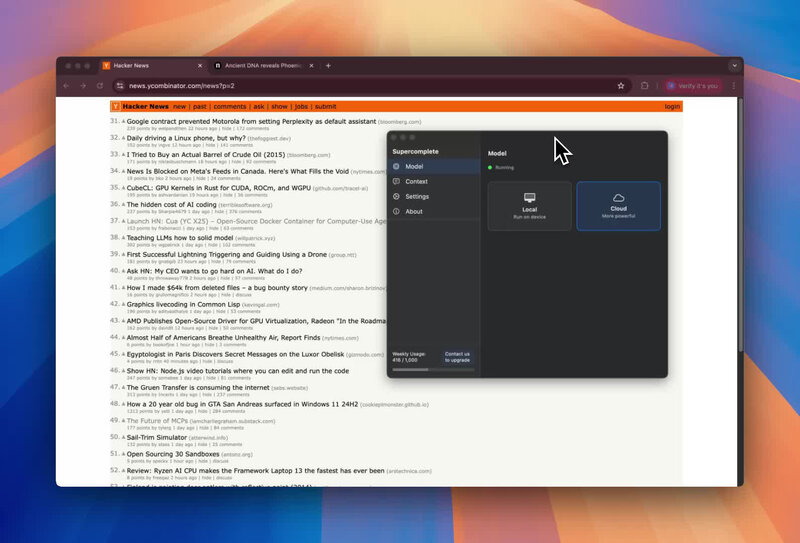Upvote story 31 about Google Motorola contract
Screen dimensions: 800x543
point(123,121)
